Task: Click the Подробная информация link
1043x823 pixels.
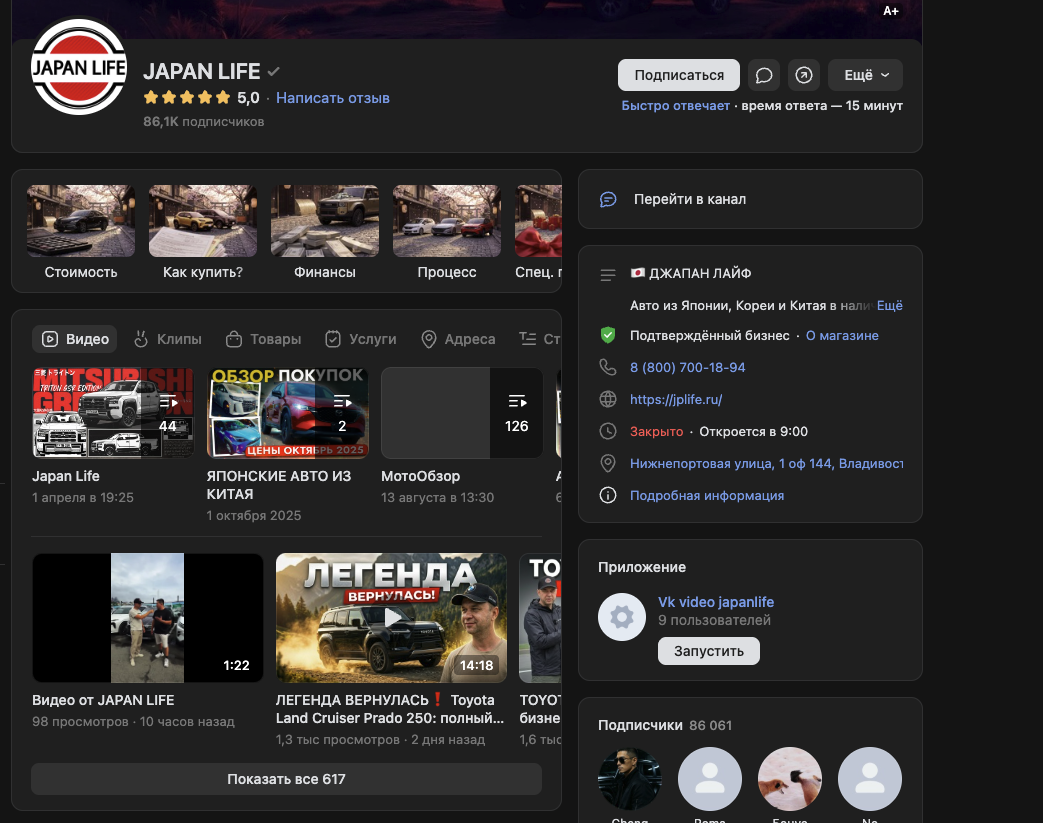Action: pos(707,496)
